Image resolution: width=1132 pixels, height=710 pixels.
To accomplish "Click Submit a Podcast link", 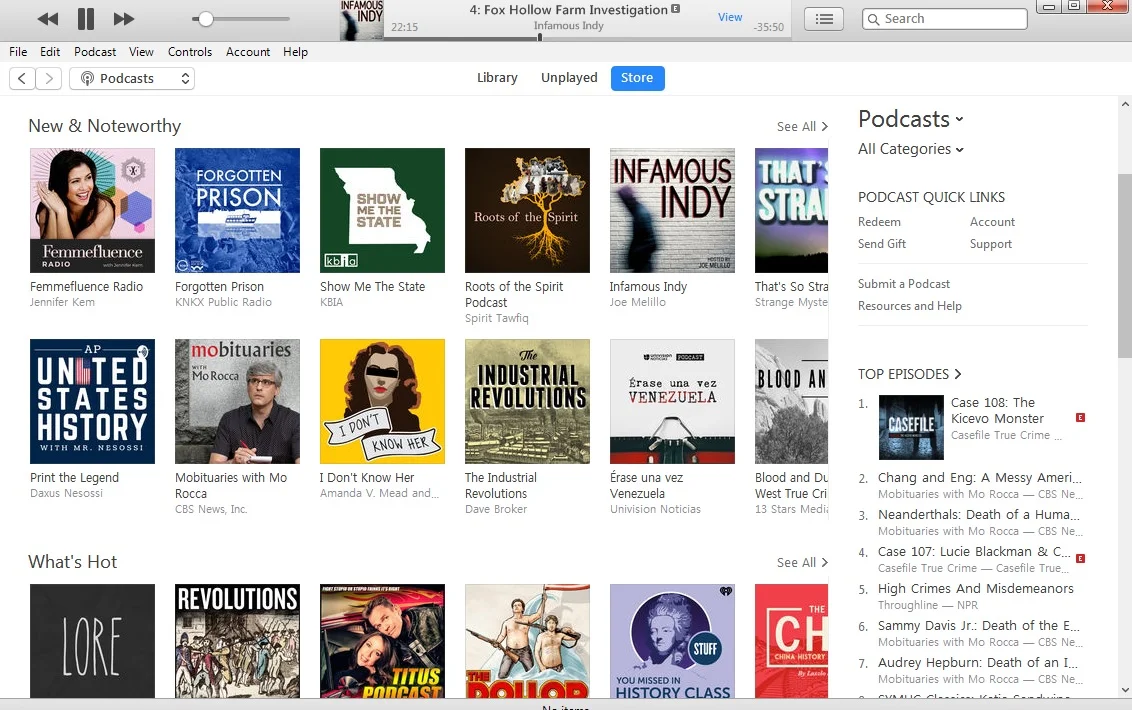I will (903, 284).
